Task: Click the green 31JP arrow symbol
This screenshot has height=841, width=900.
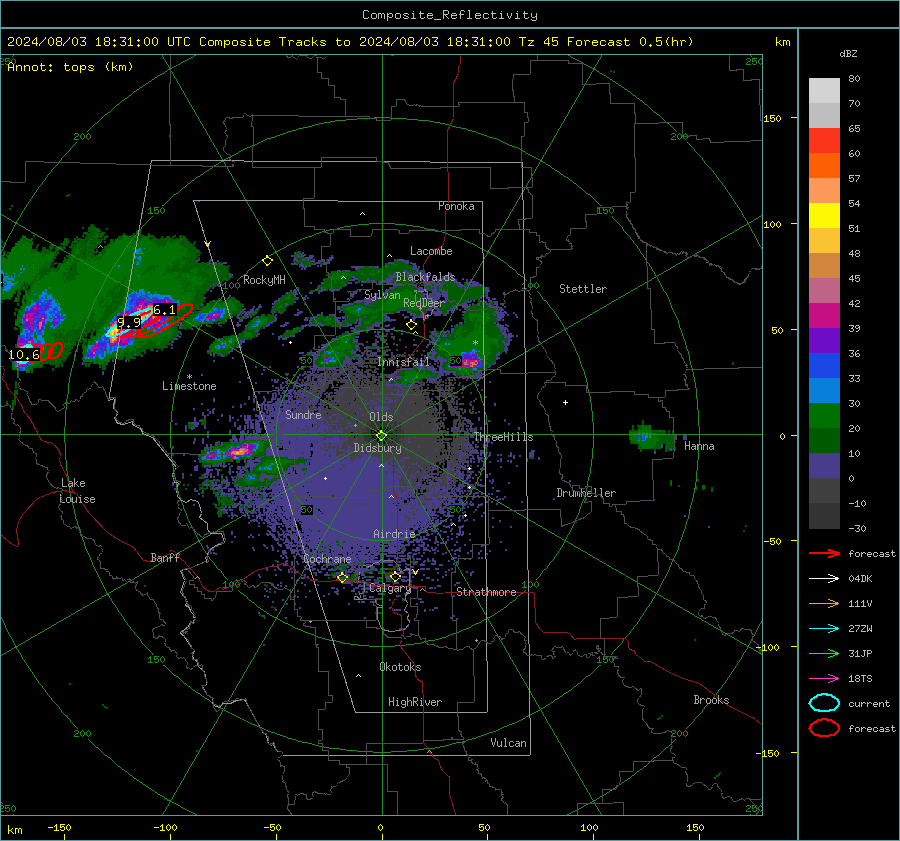Action: tap(824, 653)
